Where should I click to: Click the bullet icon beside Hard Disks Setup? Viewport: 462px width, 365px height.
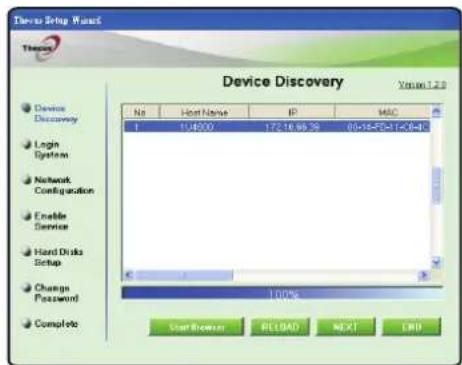coord(26,252)
